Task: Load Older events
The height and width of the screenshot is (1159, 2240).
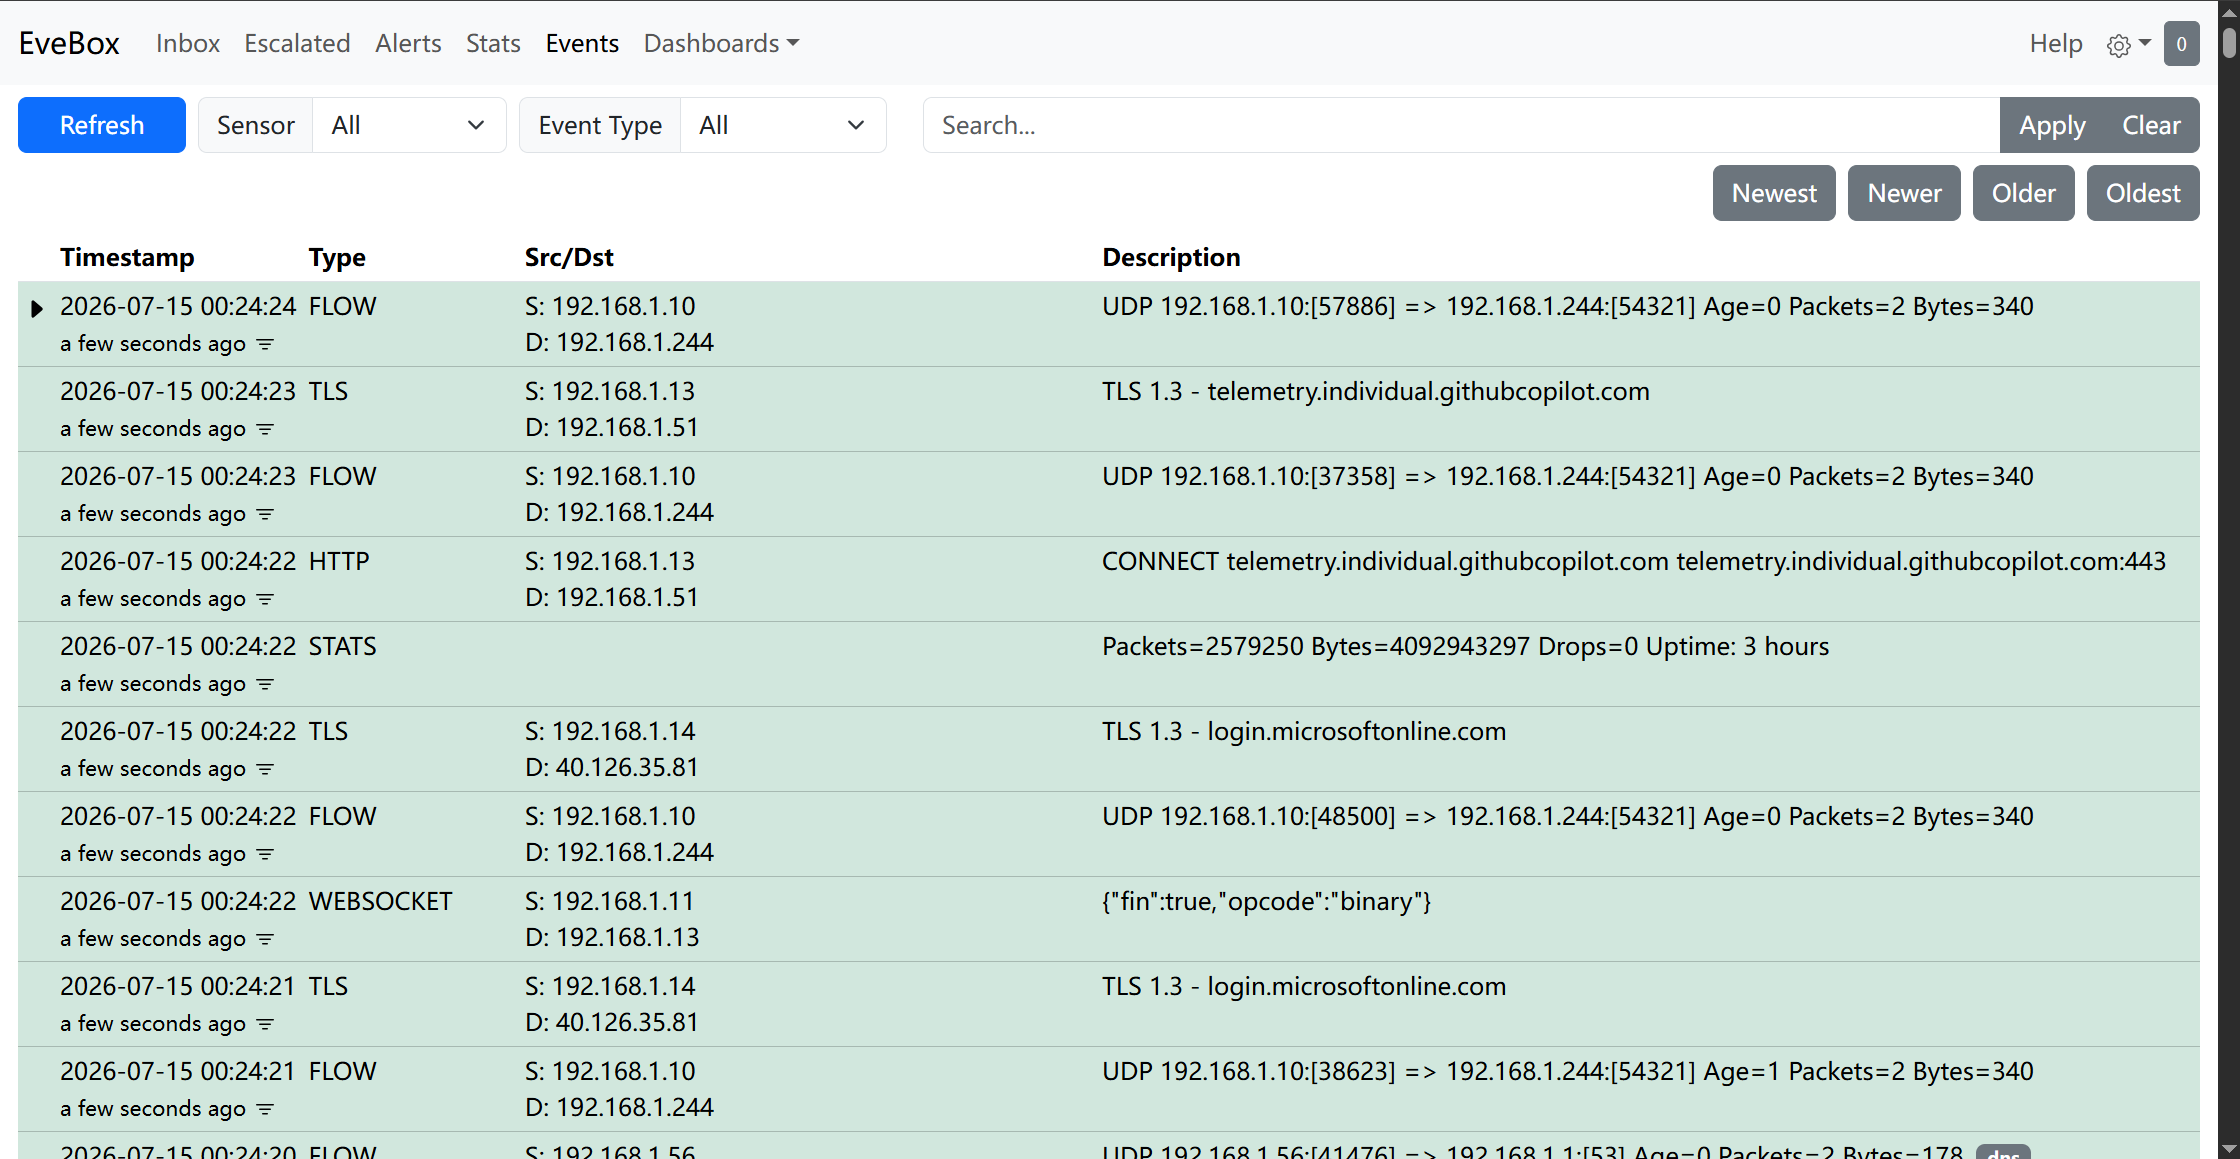Action: [x=2023, y=193]
